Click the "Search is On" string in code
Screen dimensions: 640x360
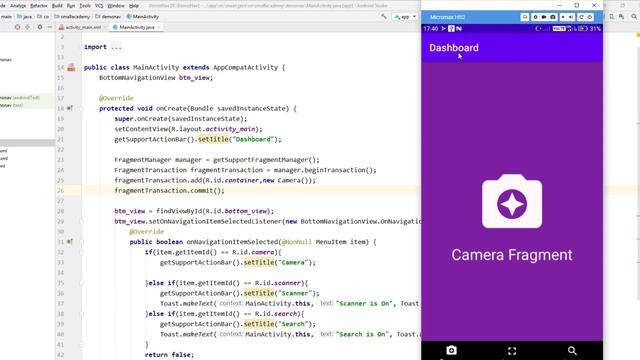(x=363, y=334)
